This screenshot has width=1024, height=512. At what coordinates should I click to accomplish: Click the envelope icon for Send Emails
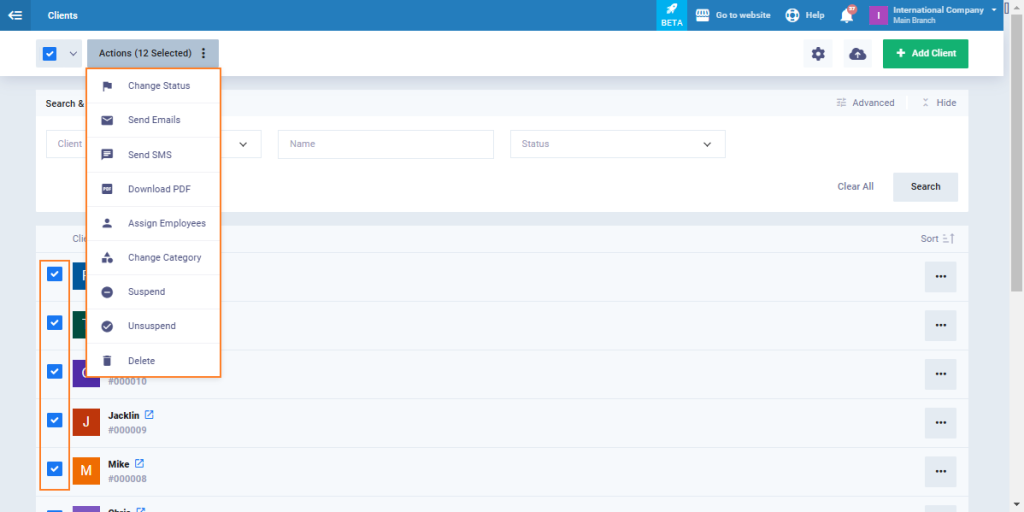pos(107,120)
